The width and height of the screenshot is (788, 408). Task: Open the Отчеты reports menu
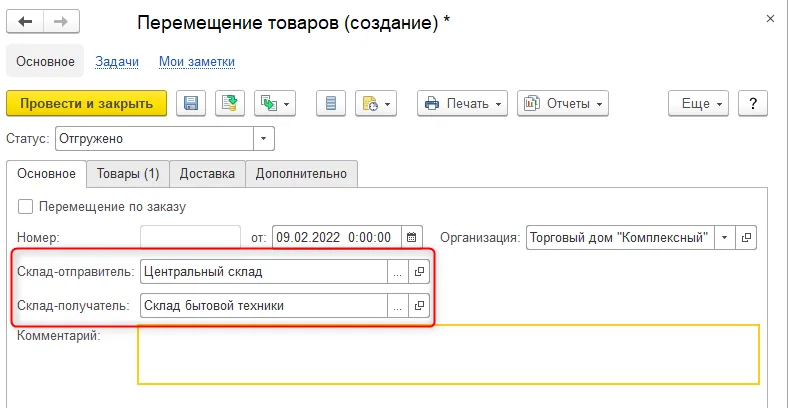tap(563, 104)
